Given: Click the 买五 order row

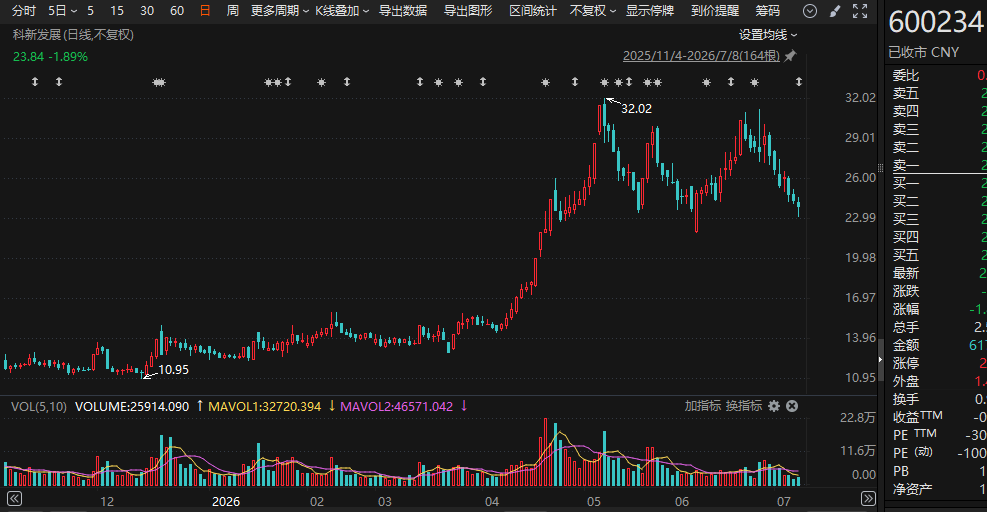Looking at the screenshot, I should [937, 255].
